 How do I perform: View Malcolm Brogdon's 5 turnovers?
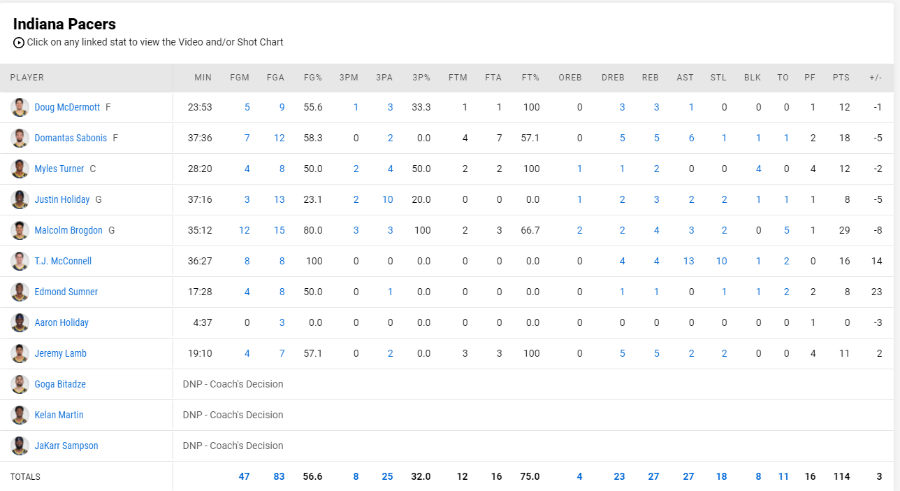(786, 230)
